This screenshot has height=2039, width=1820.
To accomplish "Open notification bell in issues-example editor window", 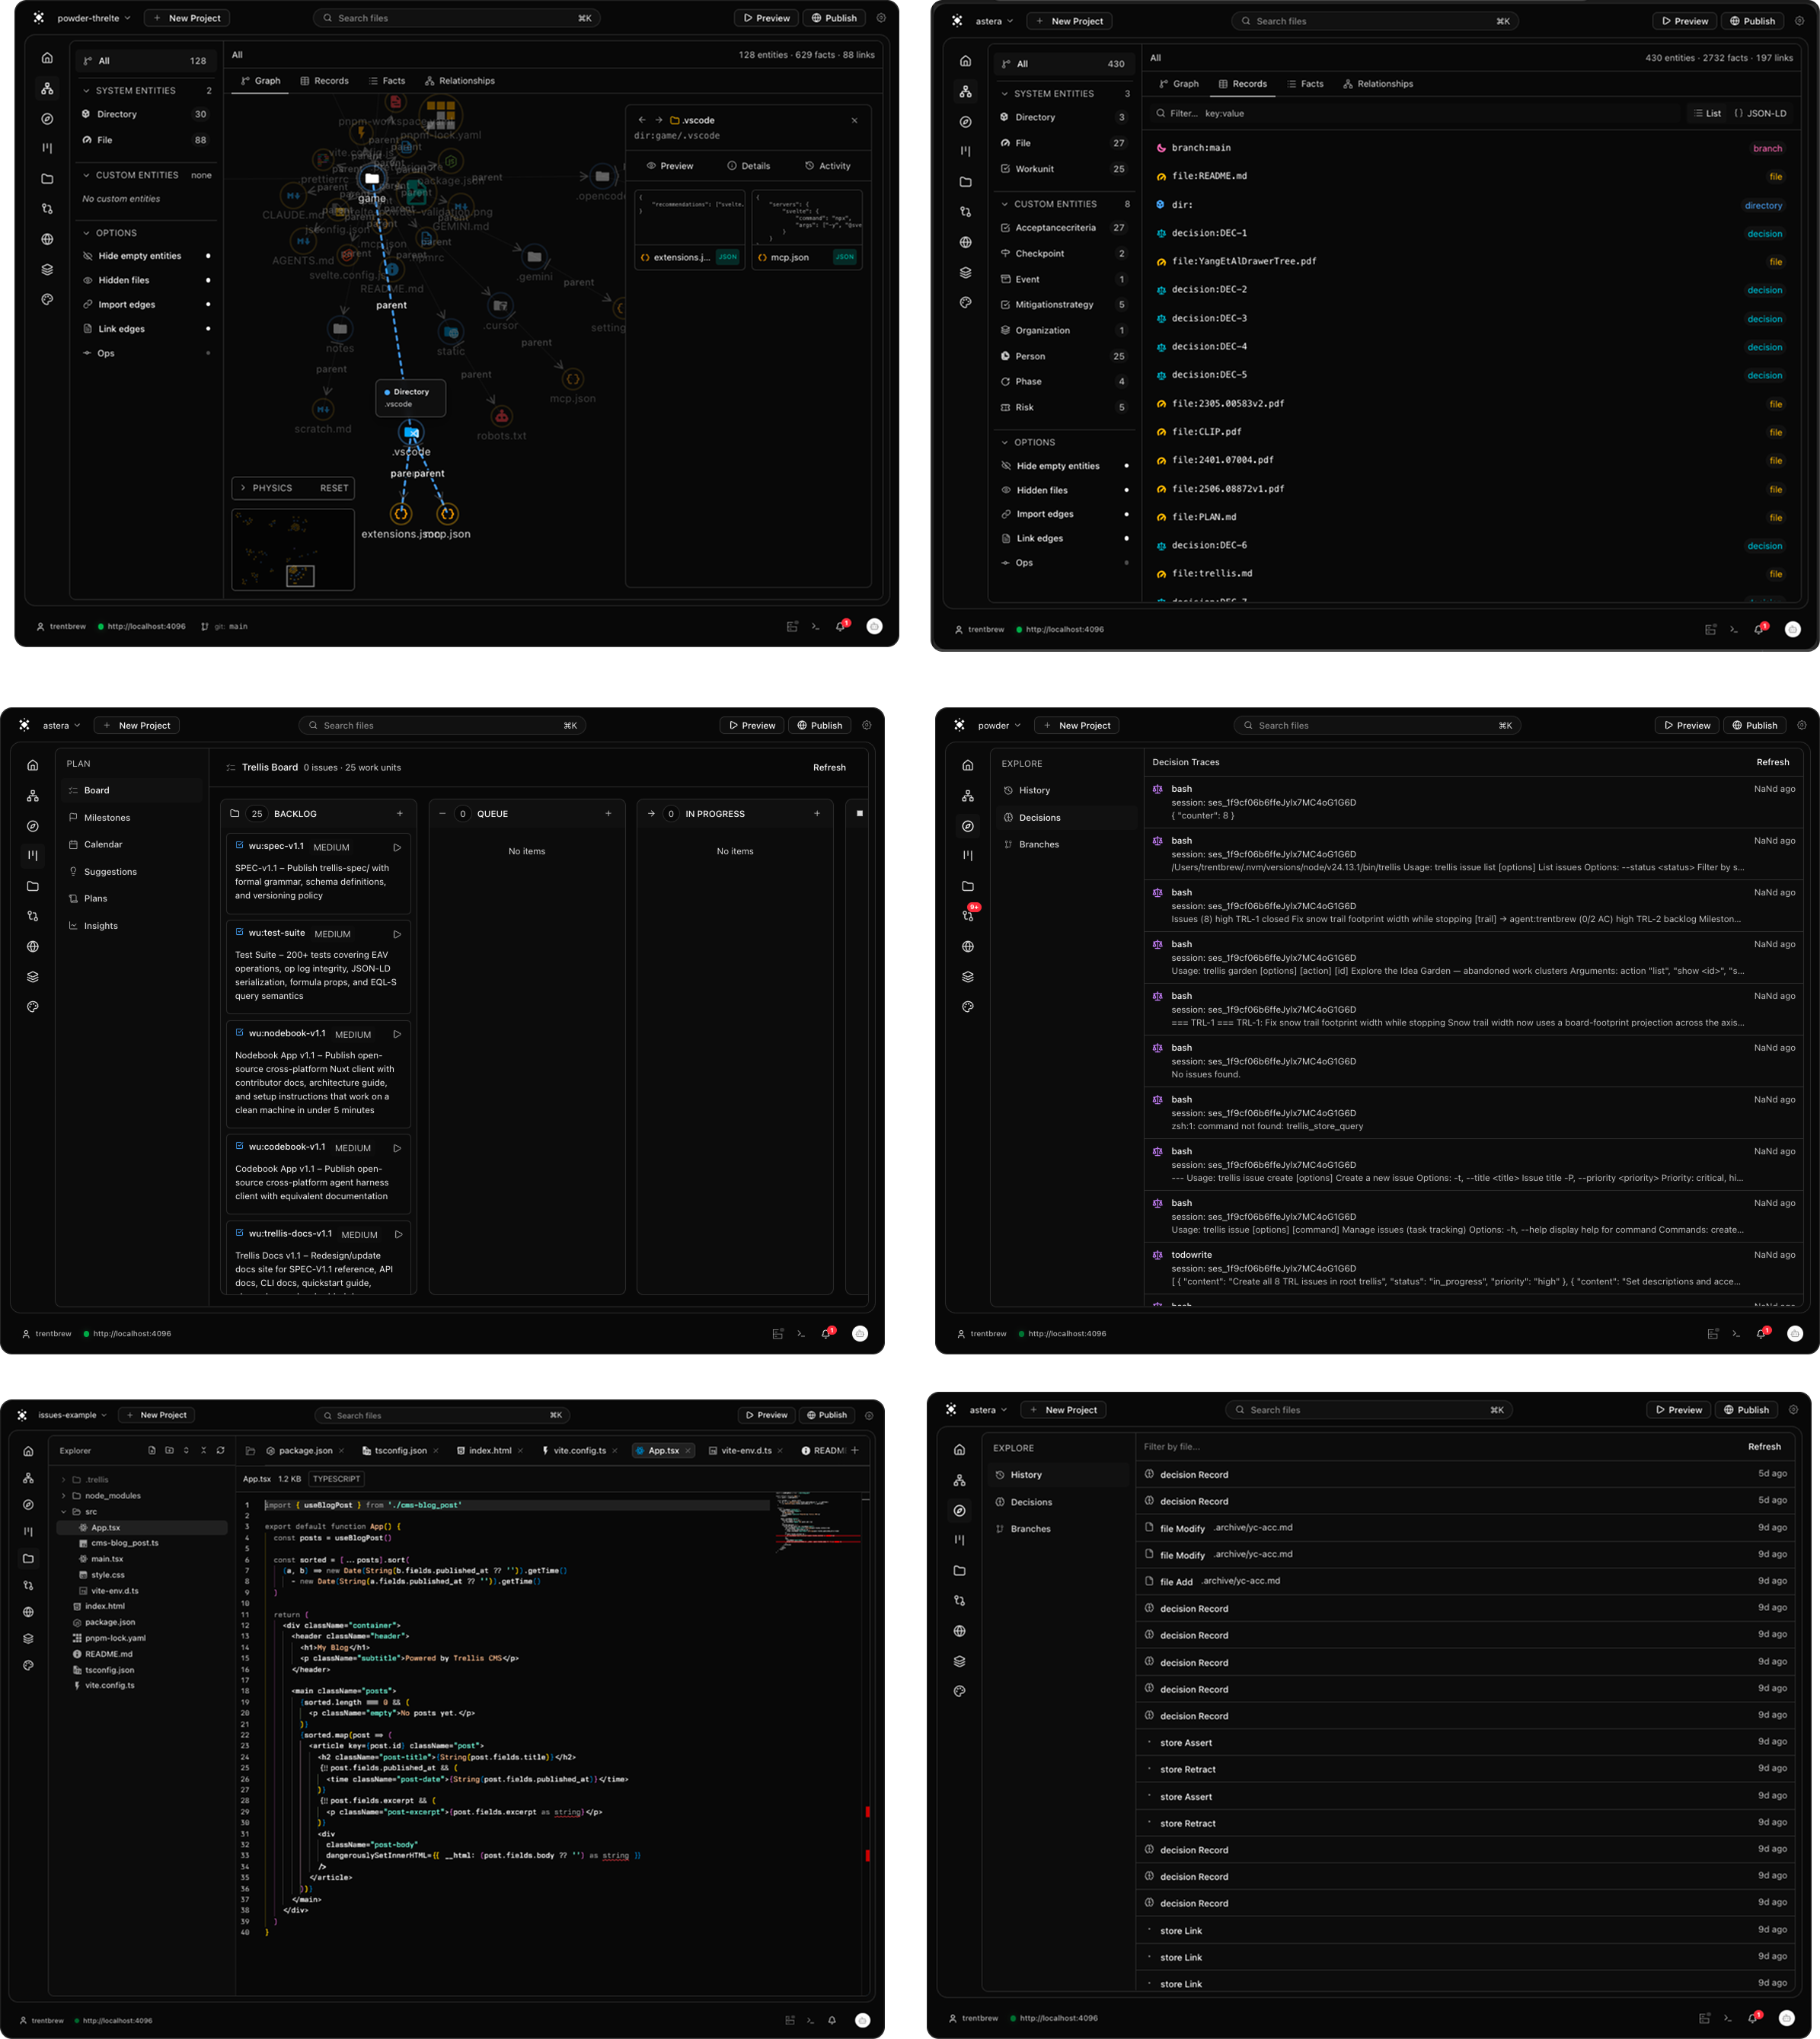I will [x=832, y=2020].
